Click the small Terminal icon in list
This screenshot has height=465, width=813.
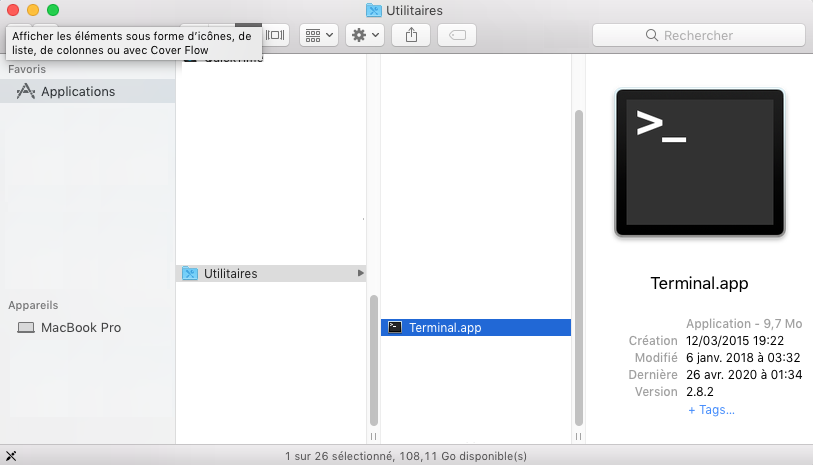(395, 327)
